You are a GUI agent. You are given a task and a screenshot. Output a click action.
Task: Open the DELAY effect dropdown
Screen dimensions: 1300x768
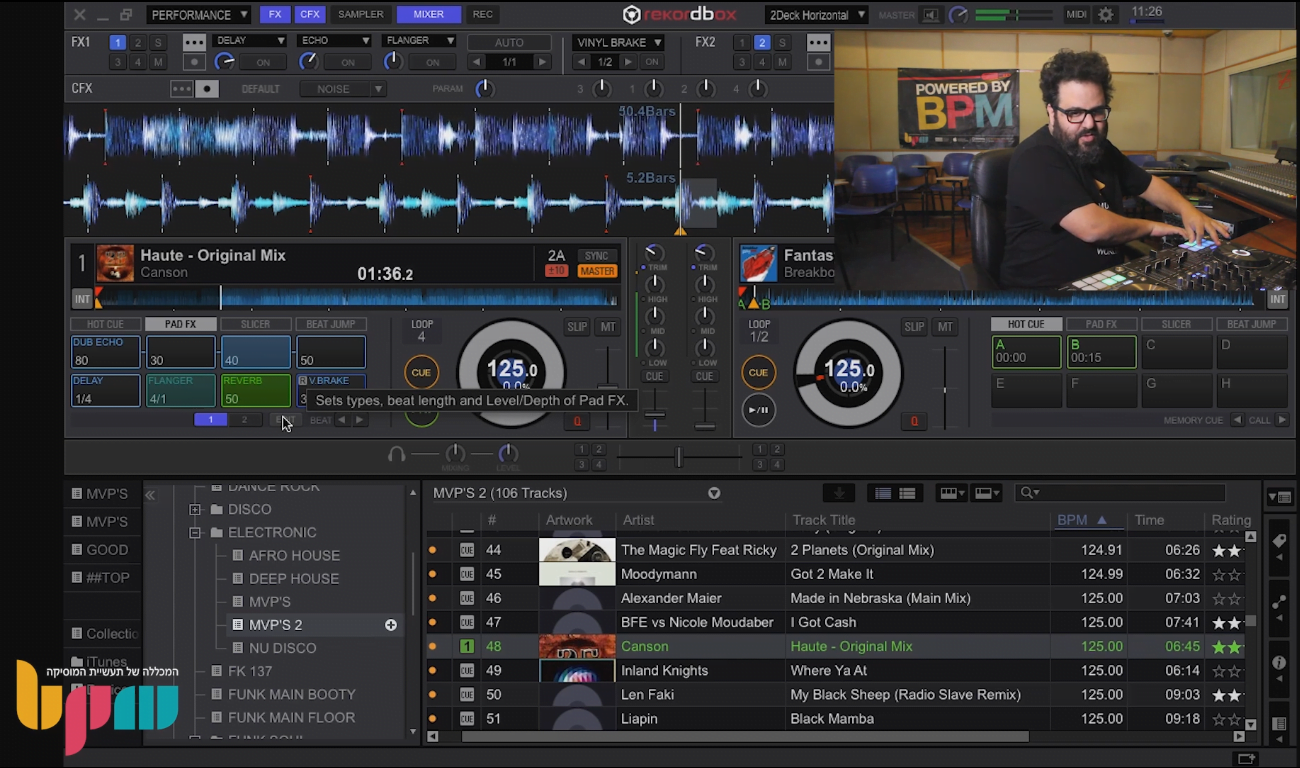249,41
